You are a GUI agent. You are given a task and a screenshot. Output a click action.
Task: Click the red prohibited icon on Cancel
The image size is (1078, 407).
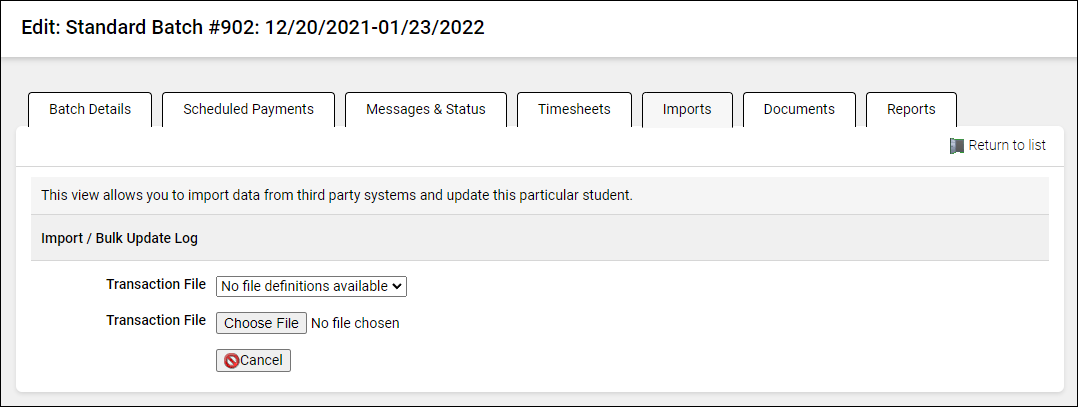click(230, 360)
